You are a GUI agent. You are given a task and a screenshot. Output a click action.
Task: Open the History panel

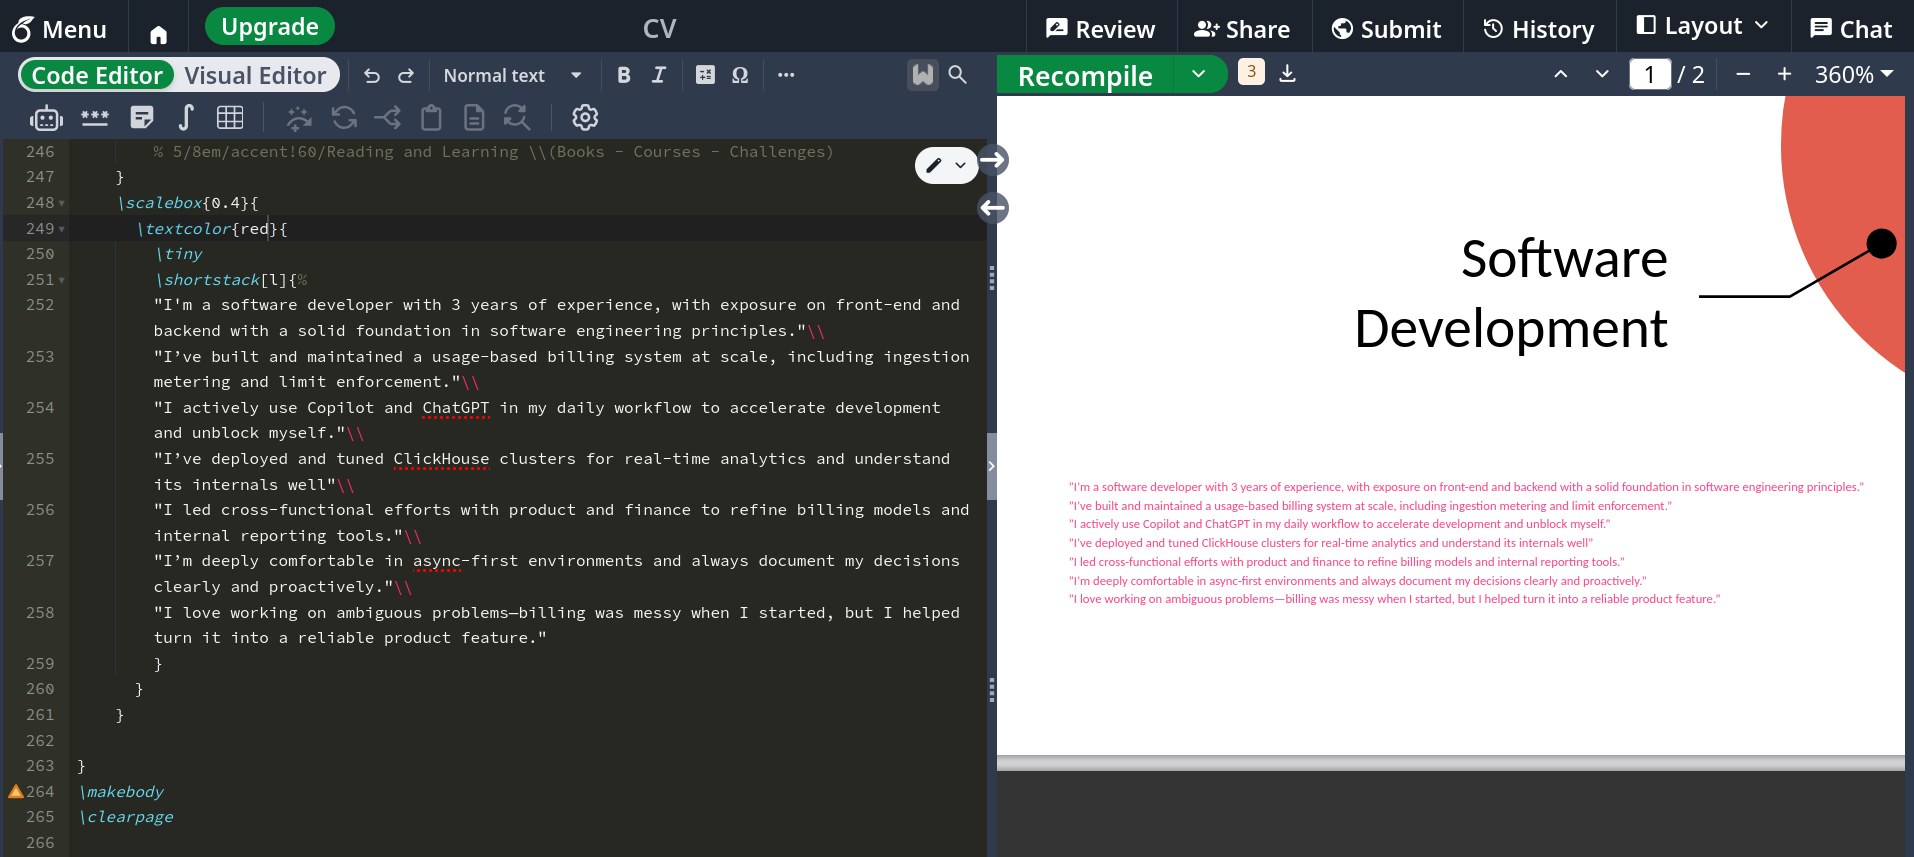click(x=1538, y=29)
